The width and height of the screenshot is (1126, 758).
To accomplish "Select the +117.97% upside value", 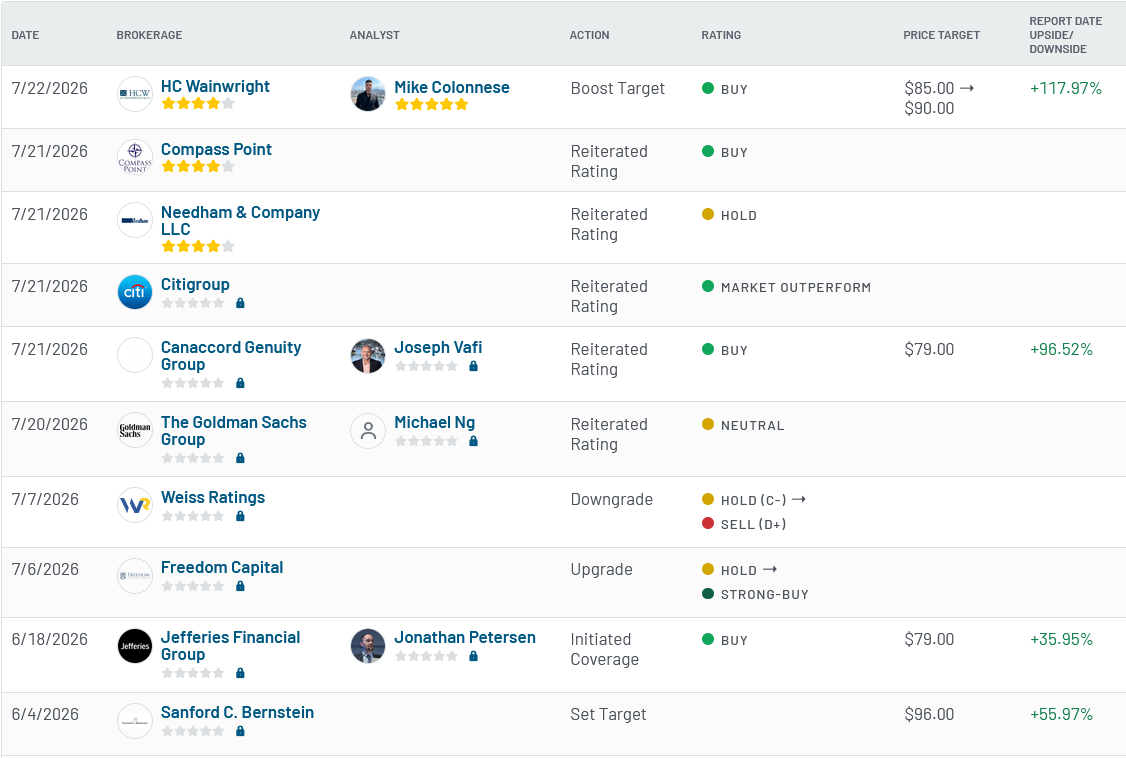I will (1066, 88).
